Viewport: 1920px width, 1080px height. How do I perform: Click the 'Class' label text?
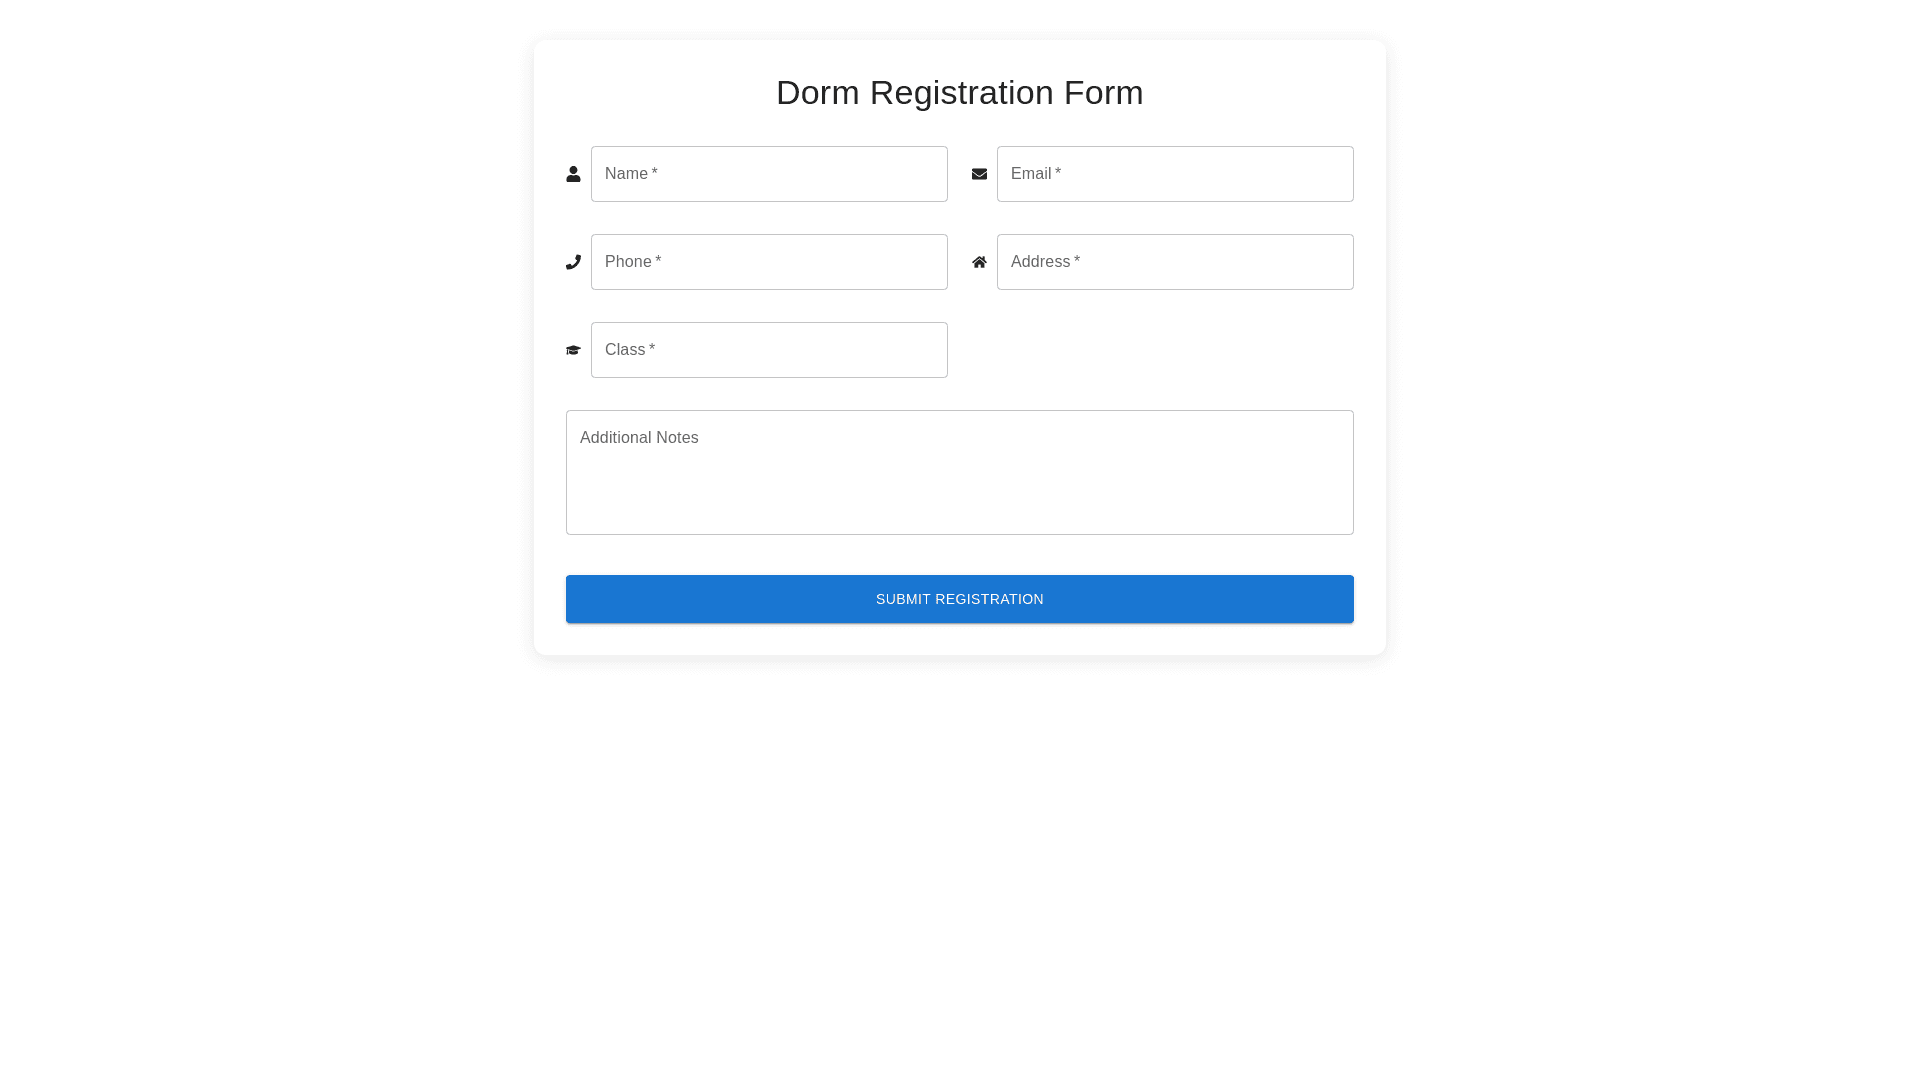(625, 350)
